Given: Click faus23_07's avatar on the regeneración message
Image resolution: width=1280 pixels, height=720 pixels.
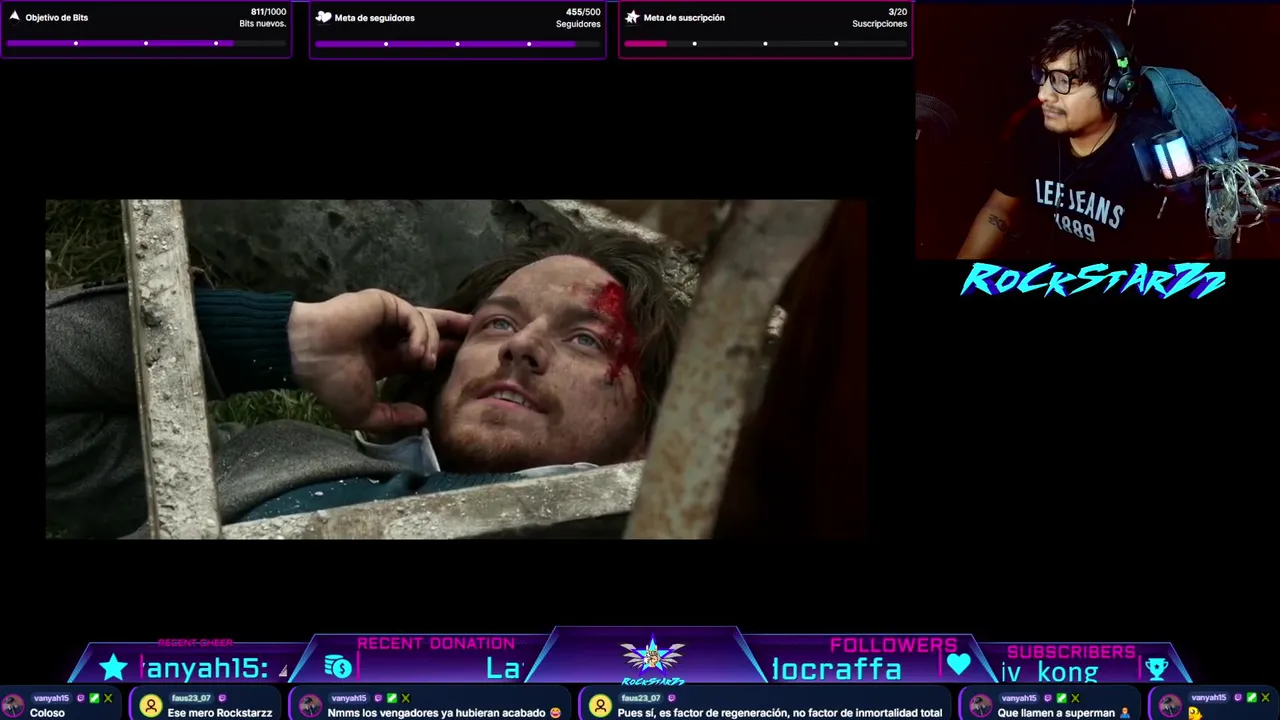Looking at the screenshot, I should point(600,706).
